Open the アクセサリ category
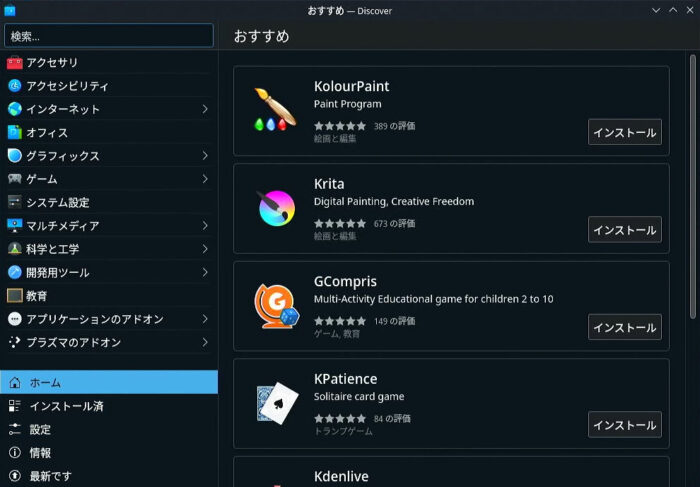This screenshot has height=487, width=700. pyautogui.click(x=109, y=62)
